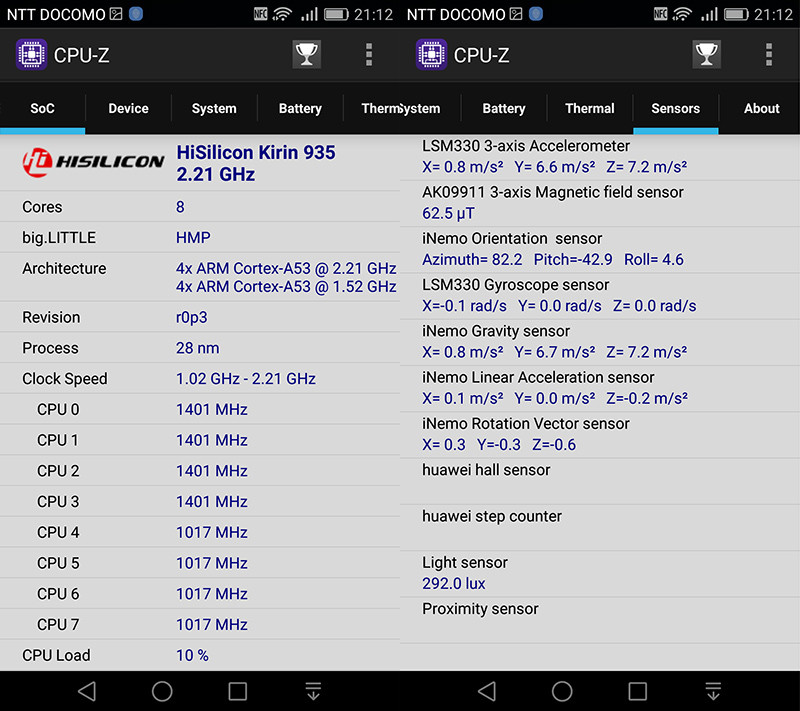
Task: Tap CPU-Z app icon in left screen
Action: click(31, 54)
